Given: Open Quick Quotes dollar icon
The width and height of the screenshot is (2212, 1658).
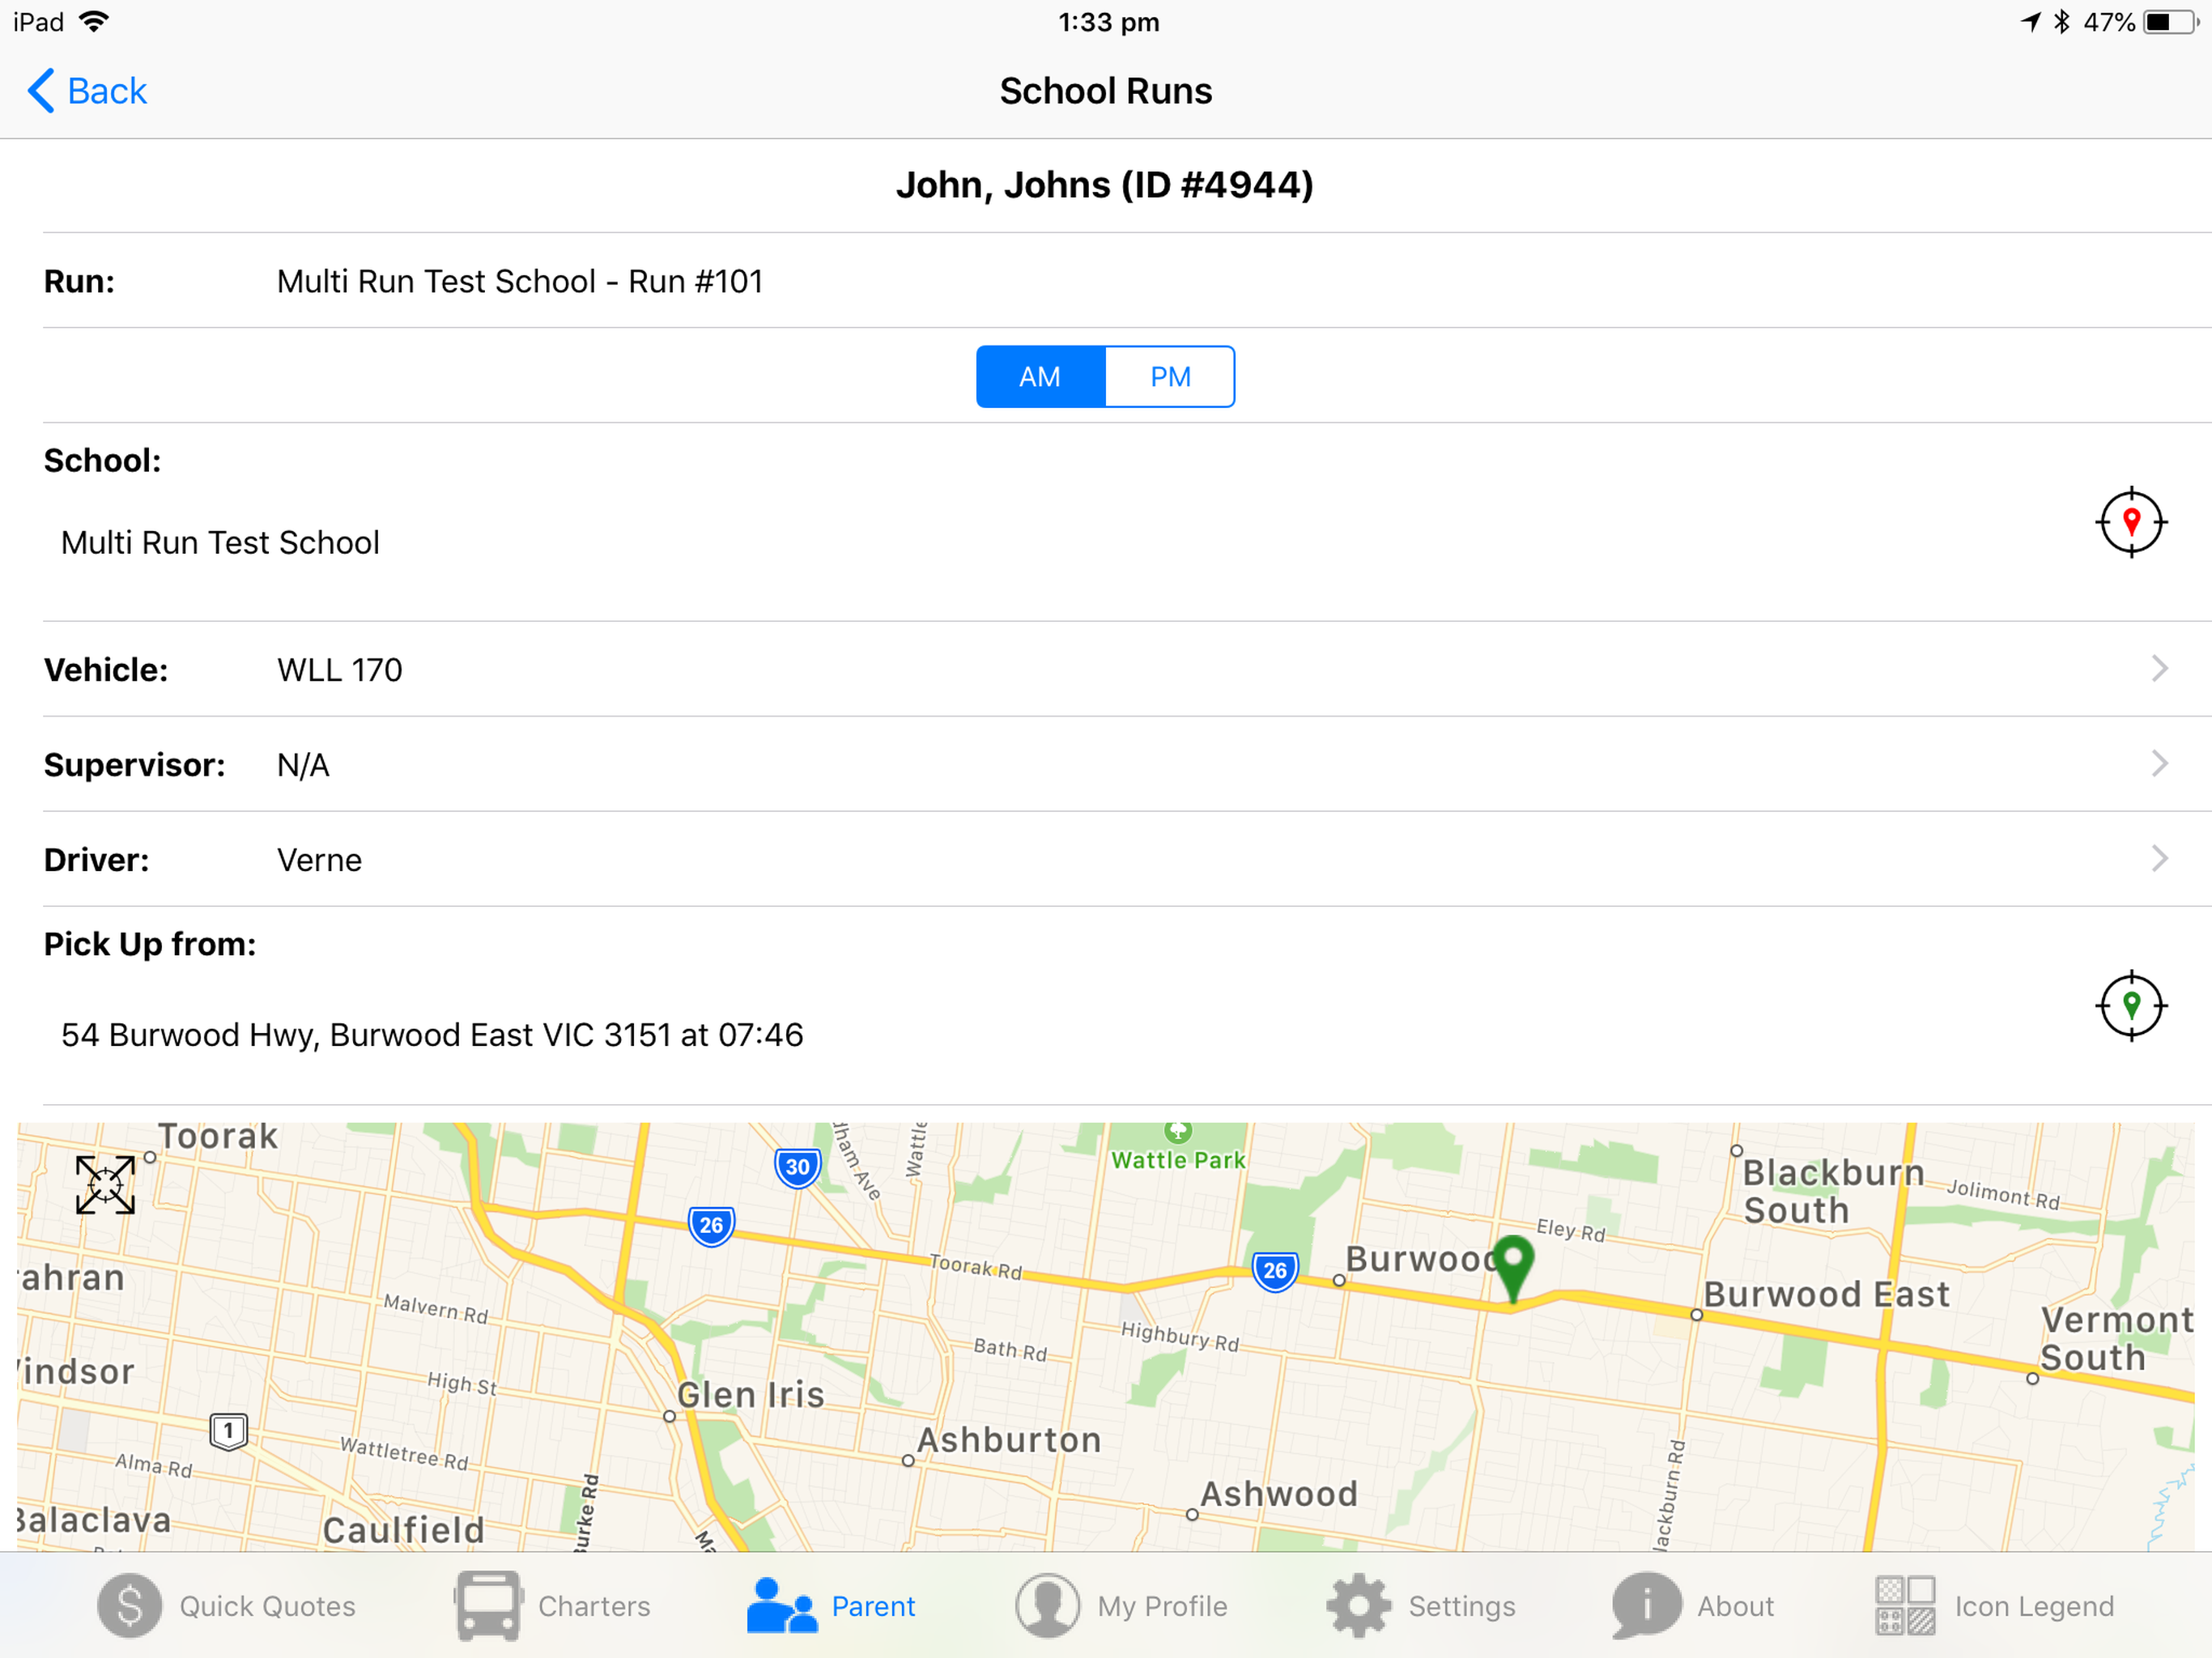Looking at the screenshot, I should [130, 1606].
